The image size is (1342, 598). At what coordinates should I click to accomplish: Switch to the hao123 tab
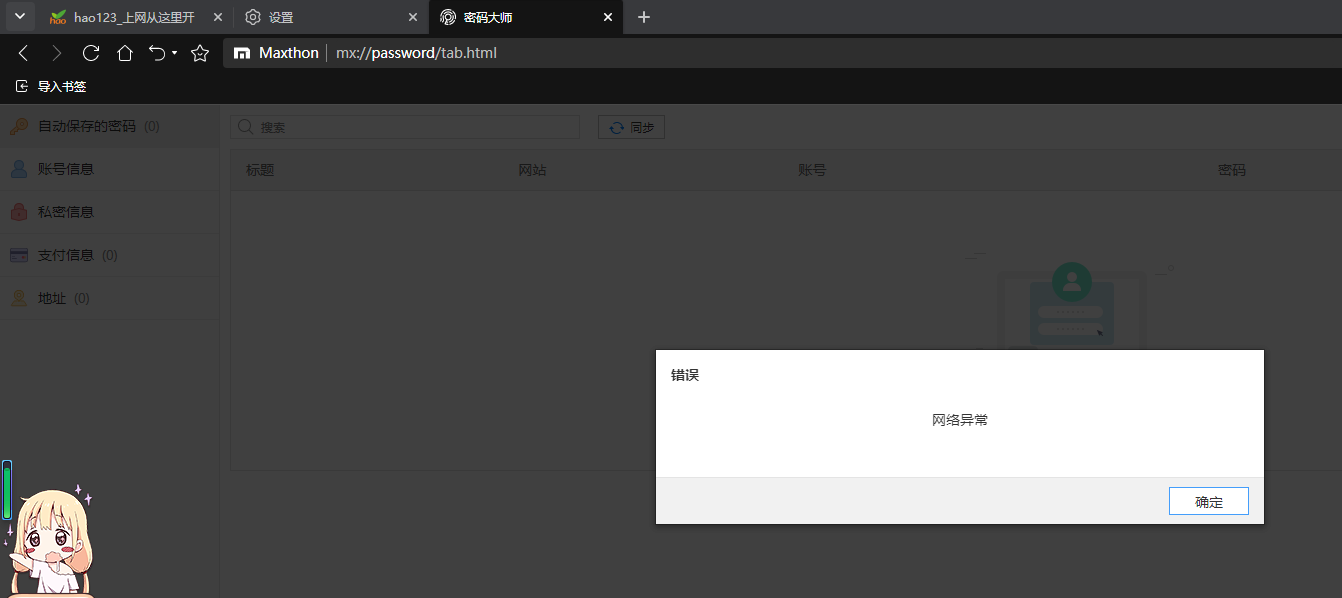coord(133,17)
